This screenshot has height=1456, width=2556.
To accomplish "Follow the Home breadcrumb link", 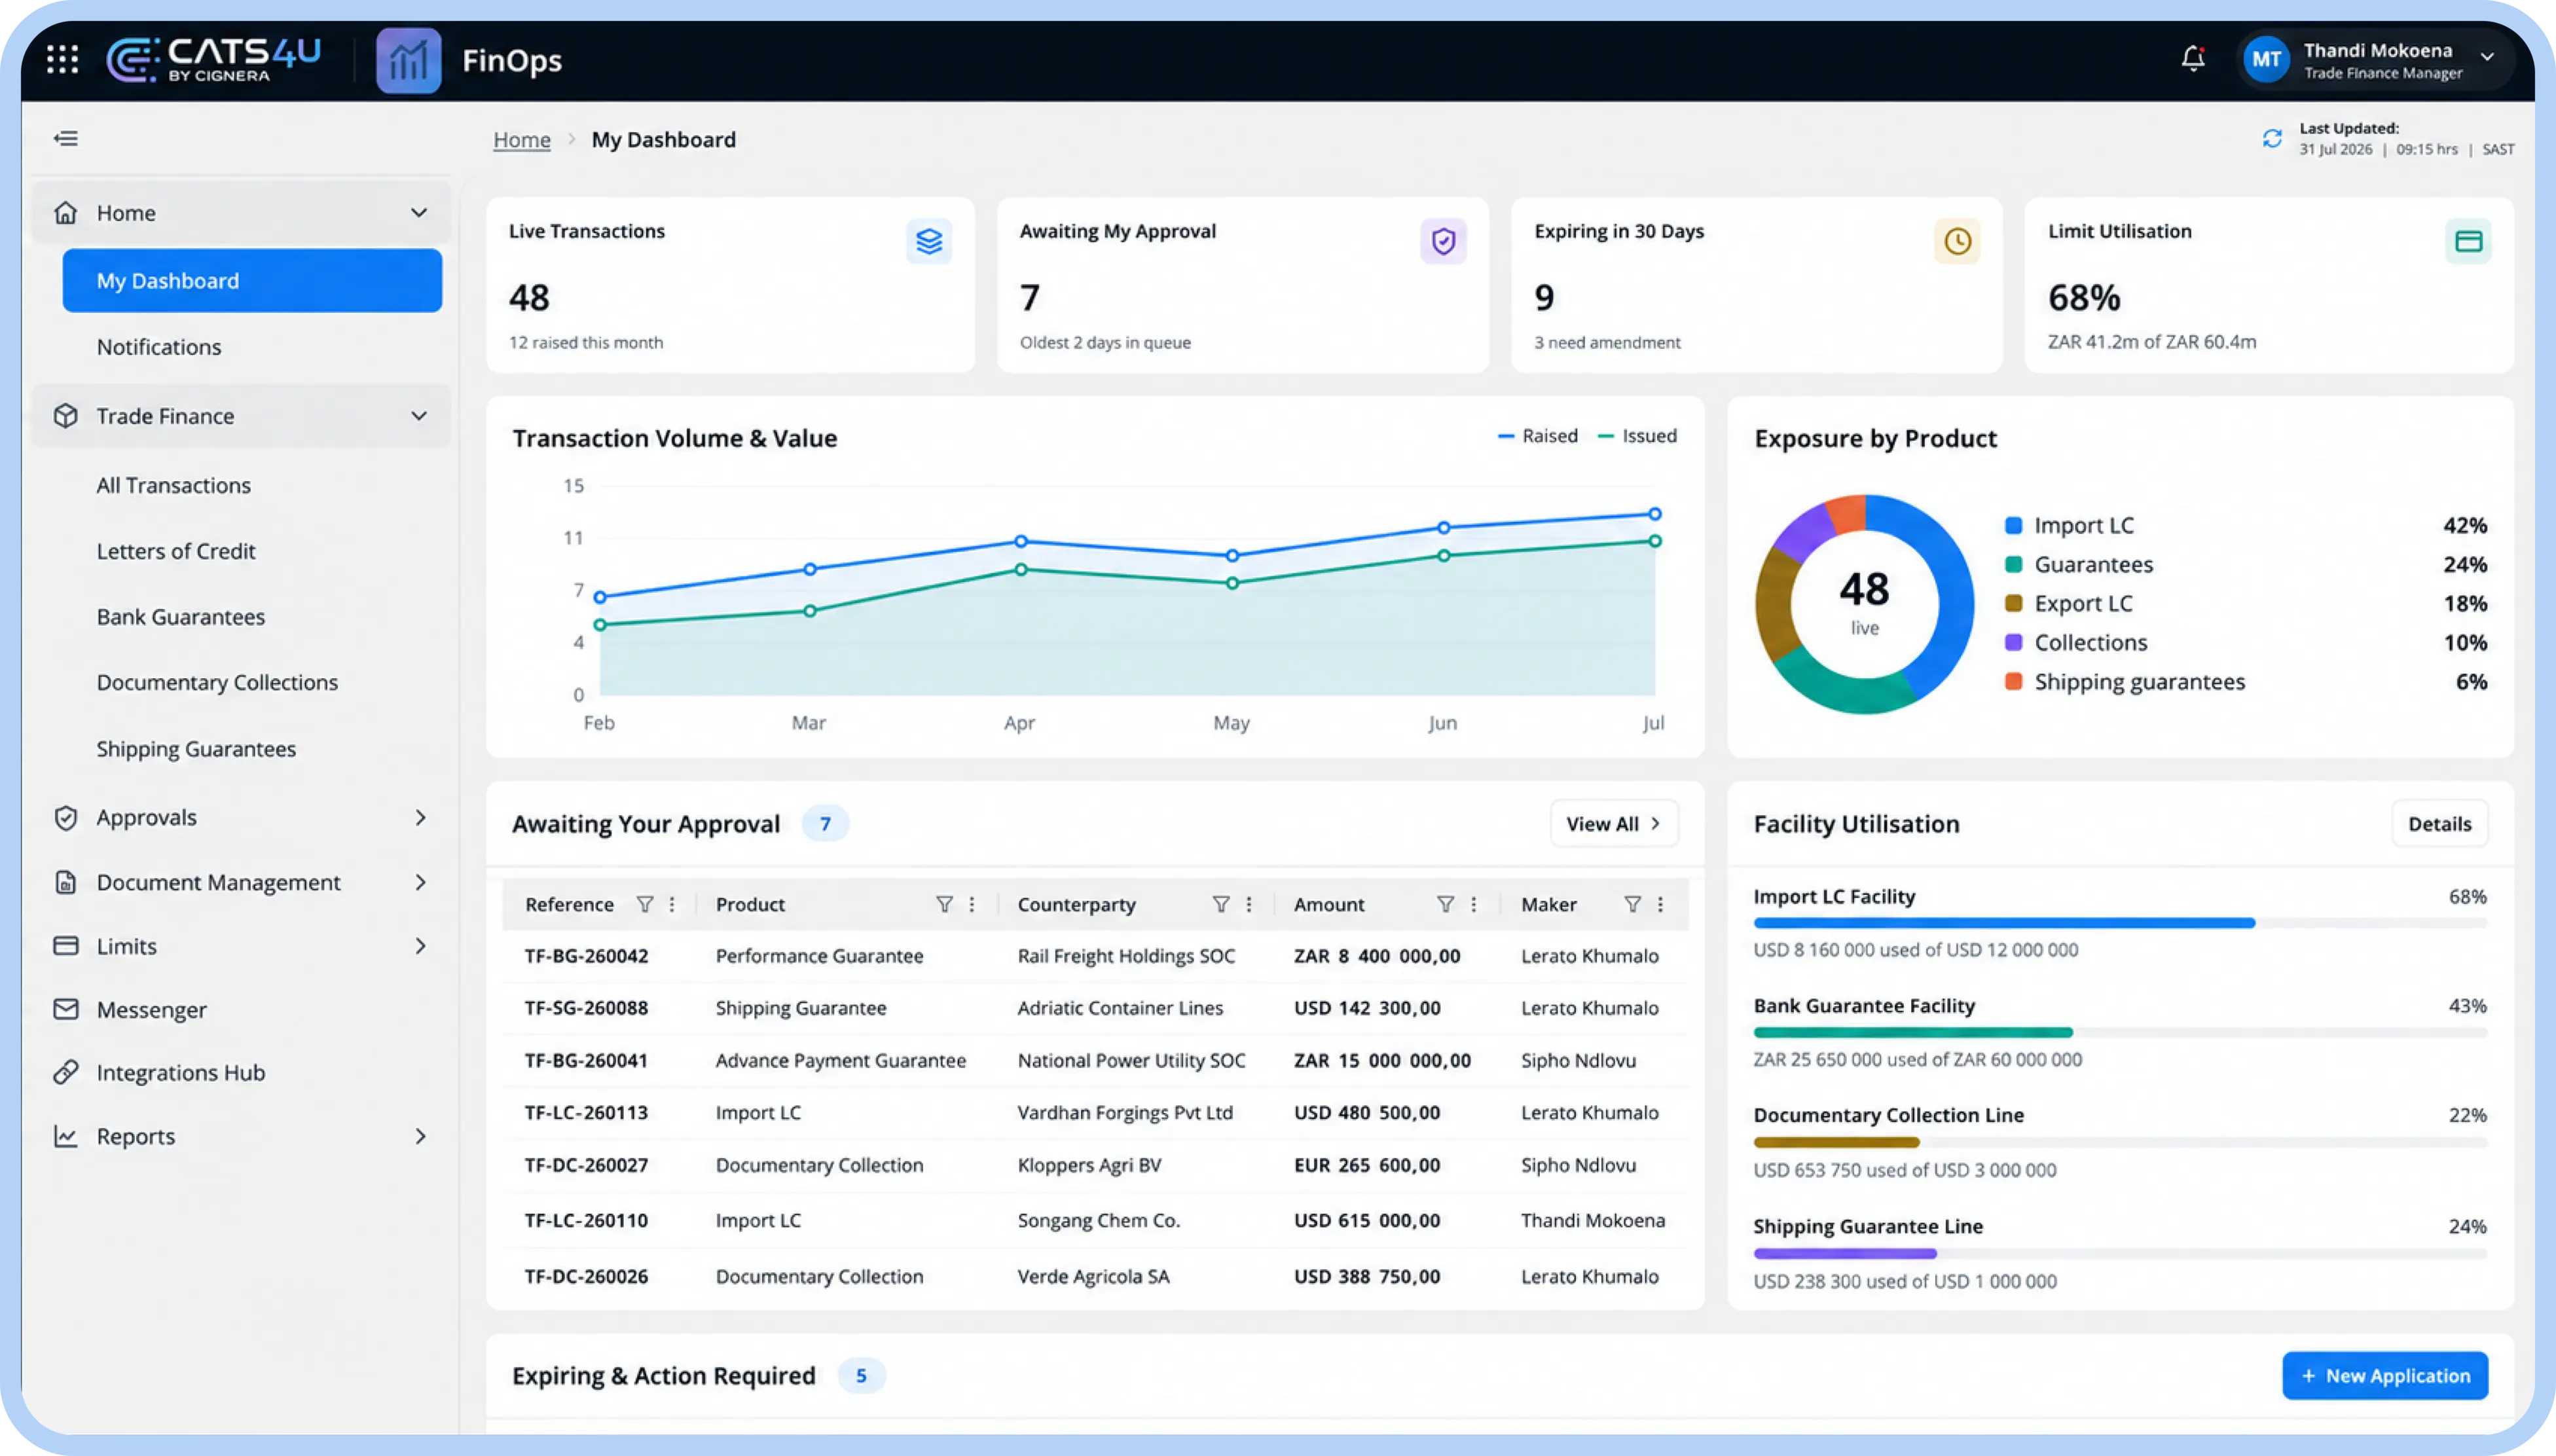I will click(522, 140).
